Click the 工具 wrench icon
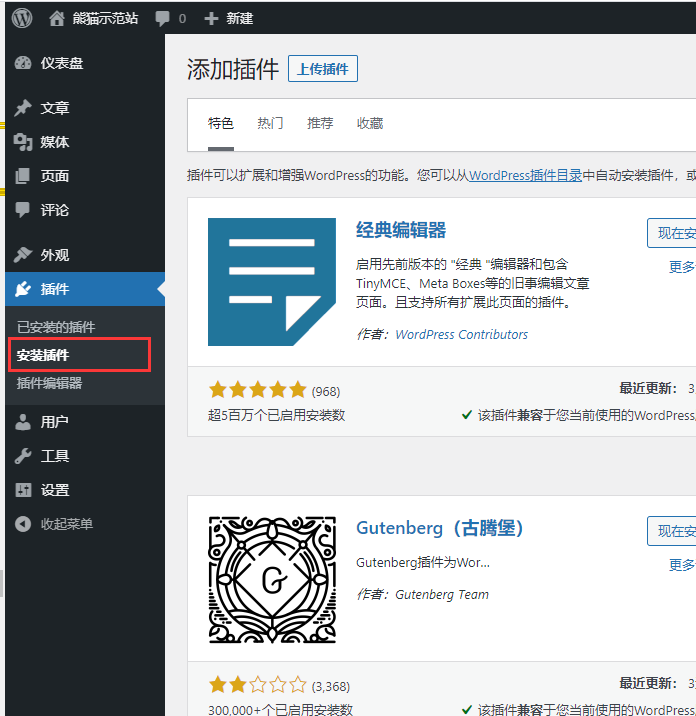Screen dimensions: 696x716 point(23,456)
